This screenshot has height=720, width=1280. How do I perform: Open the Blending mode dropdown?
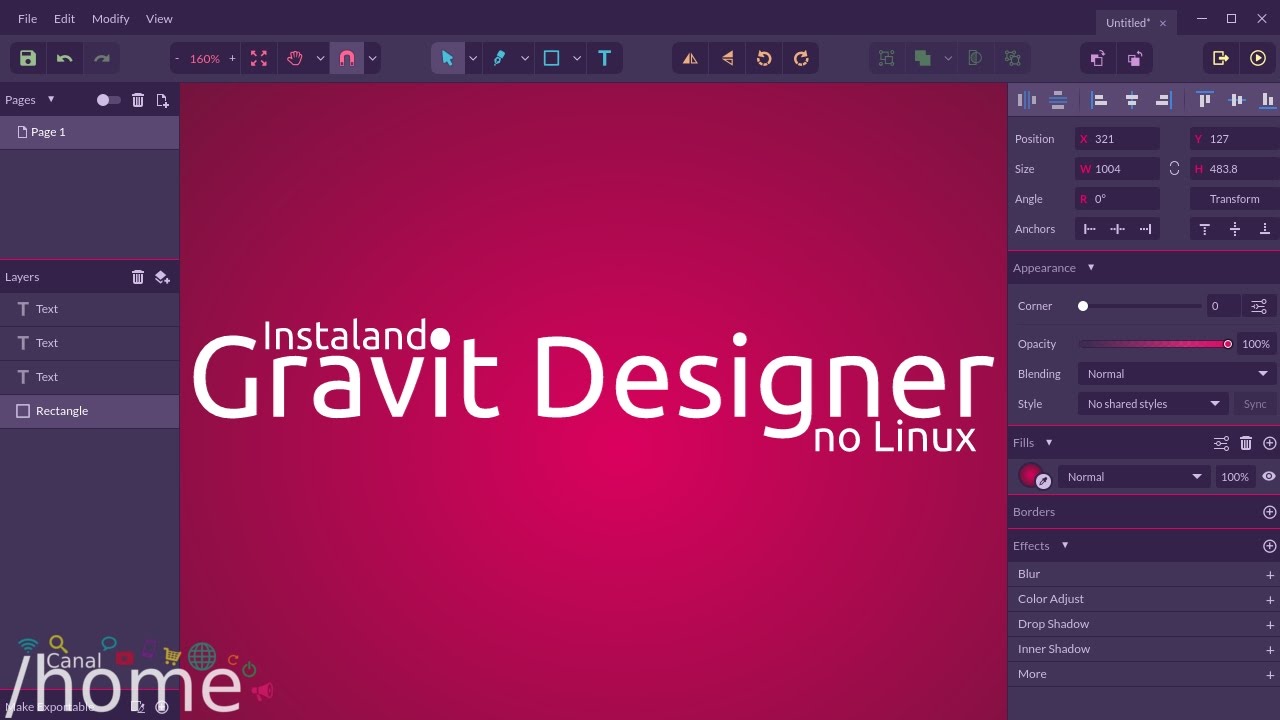point(1176,373)
